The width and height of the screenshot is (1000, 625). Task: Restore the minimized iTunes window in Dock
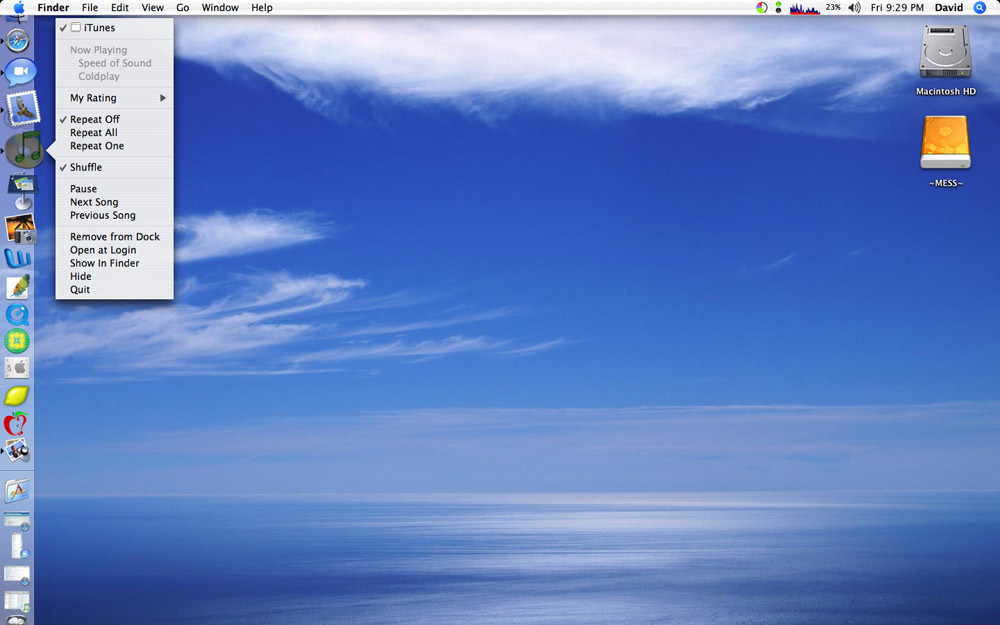(x=17, y=601)
